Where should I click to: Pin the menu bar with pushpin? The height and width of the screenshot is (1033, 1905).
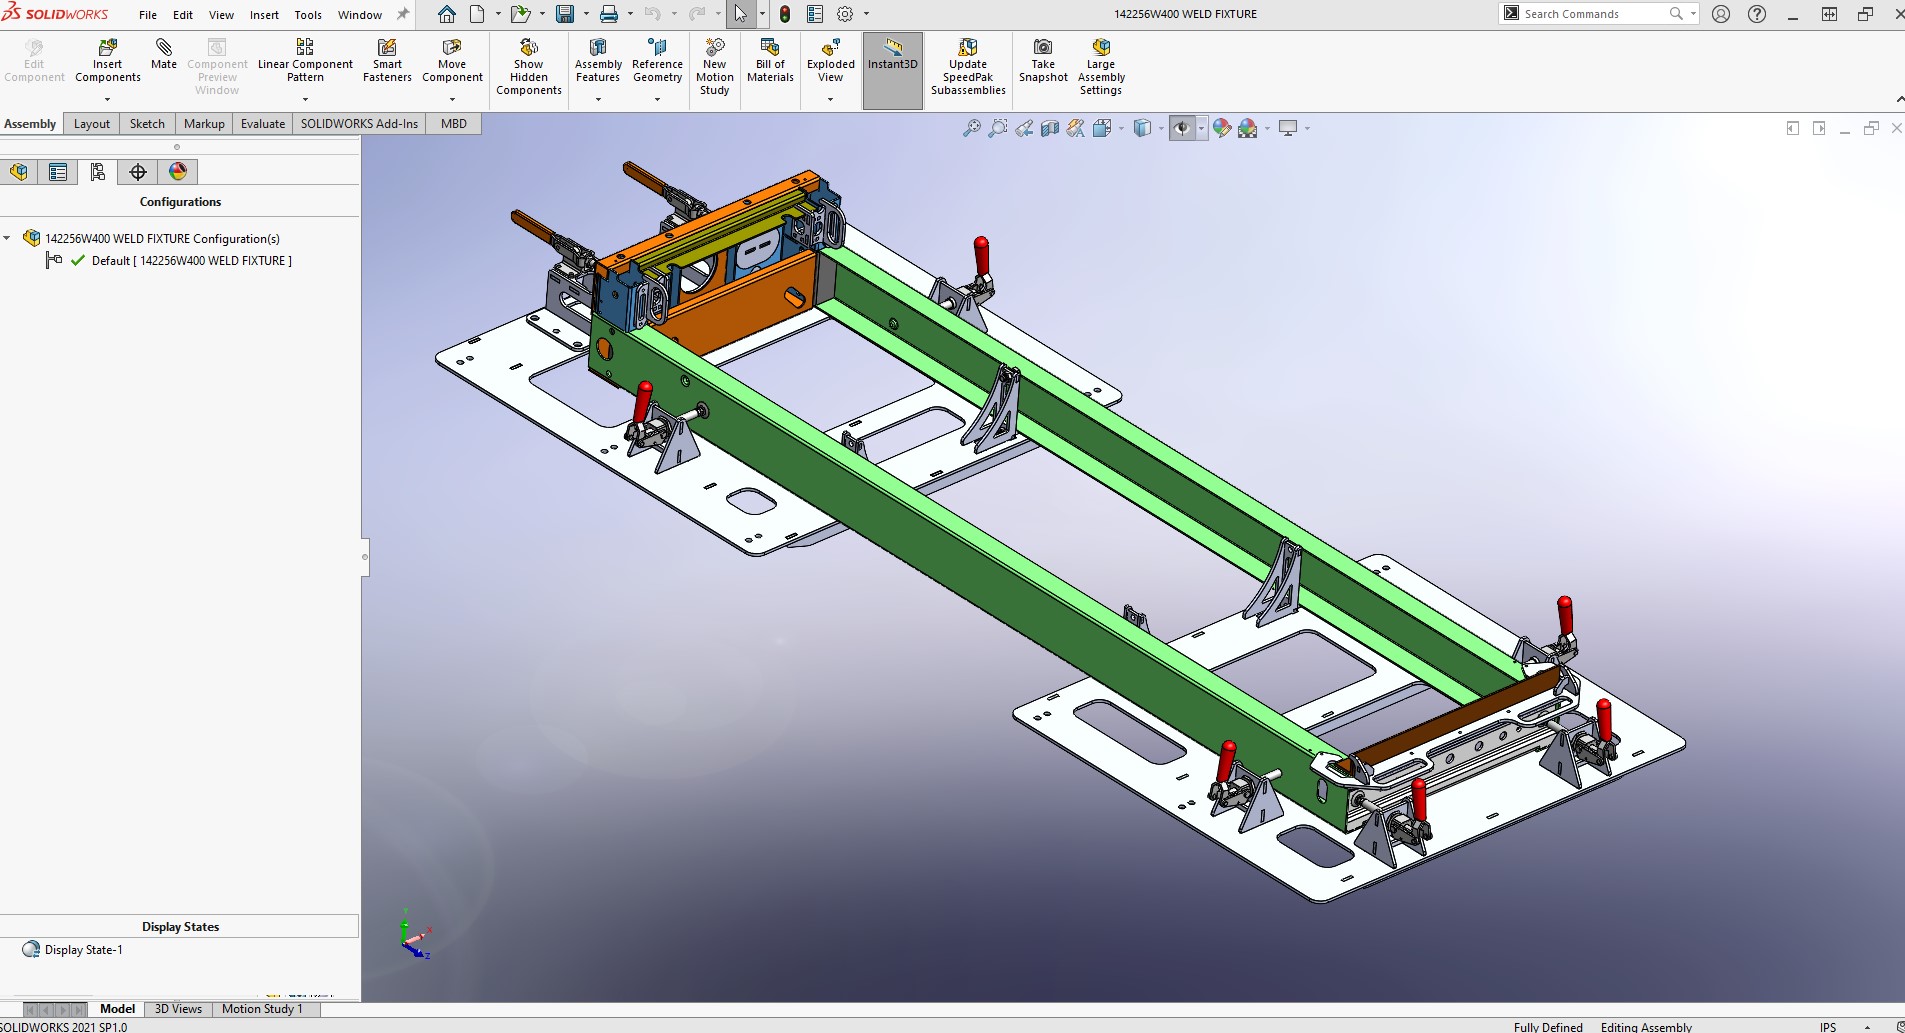403,14
